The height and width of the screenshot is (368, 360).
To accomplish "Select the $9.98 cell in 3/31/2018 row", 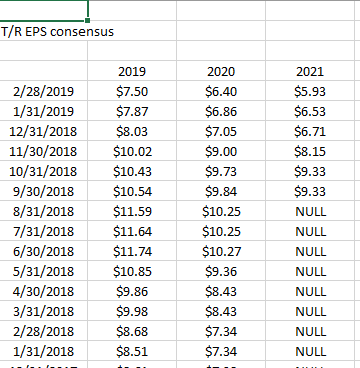I will point(132,311).
